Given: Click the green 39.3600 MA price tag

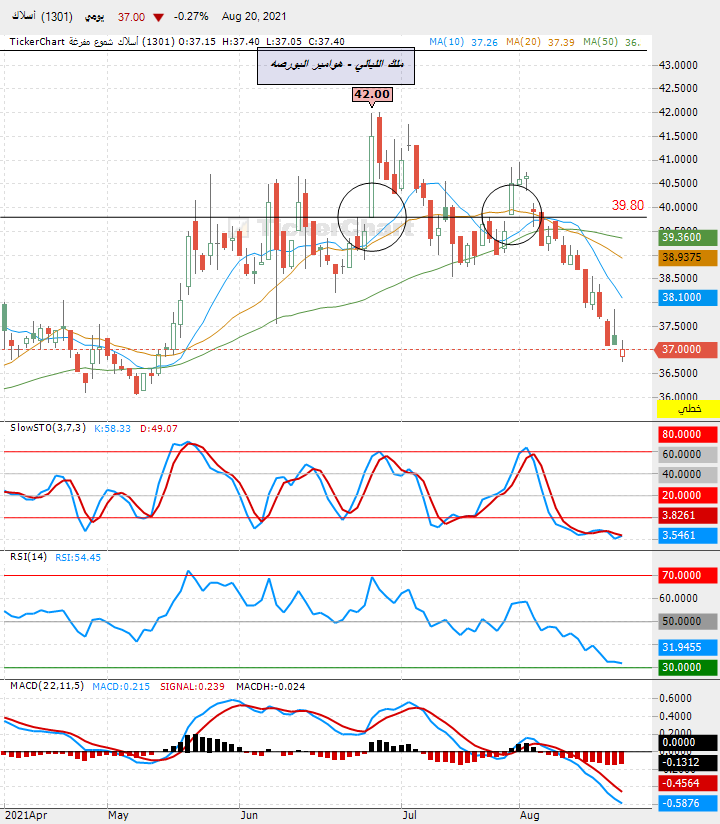Looking at the screenshot, I should [x=687, y=237].
